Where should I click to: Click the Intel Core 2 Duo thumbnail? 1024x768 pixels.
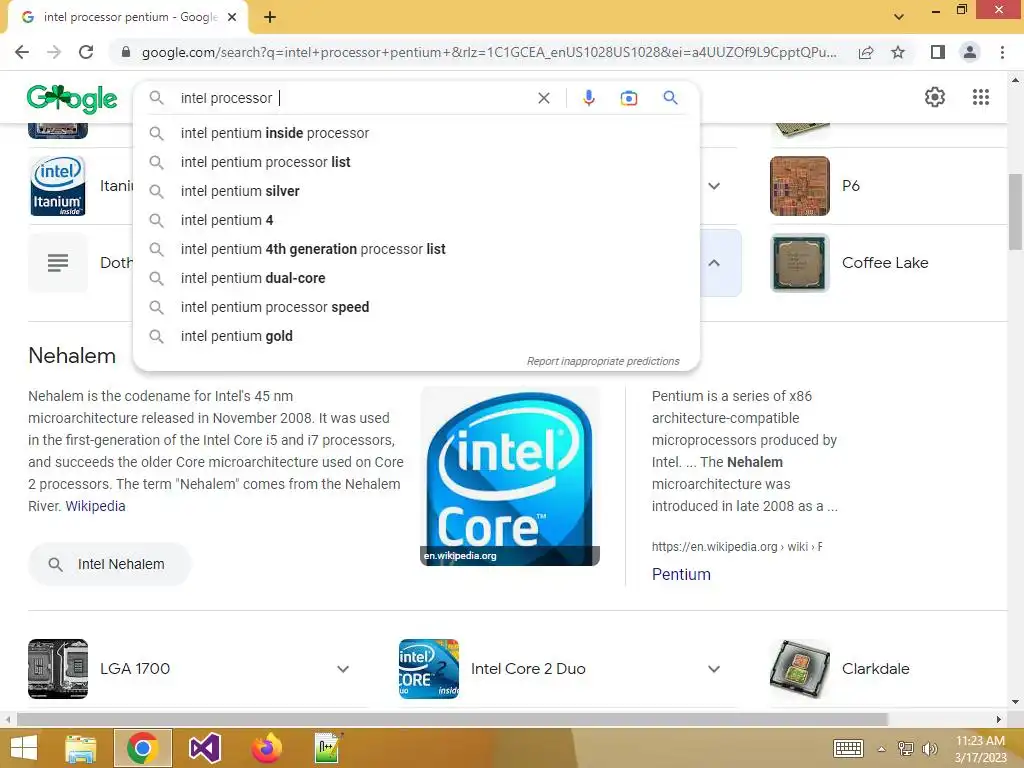tap(429, 669)
